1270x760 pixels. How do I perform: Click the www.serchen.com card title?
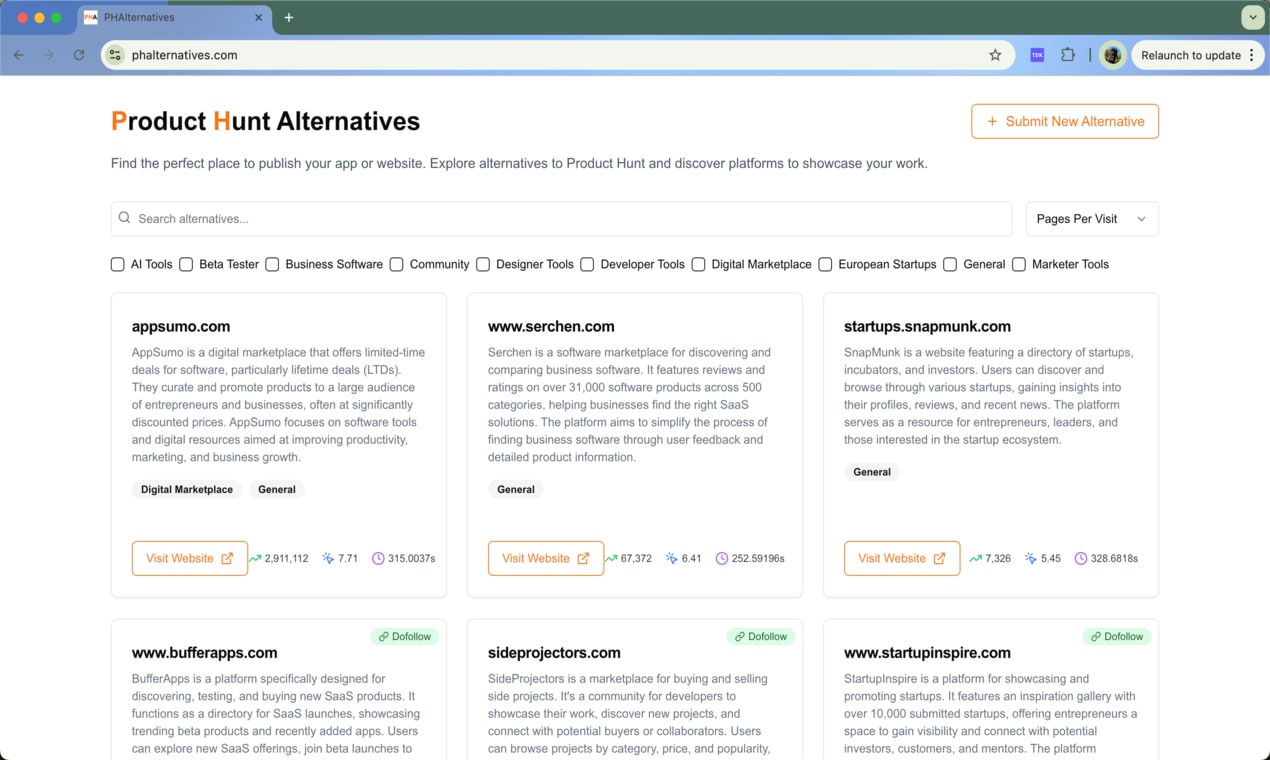click(x=551, y=326)
